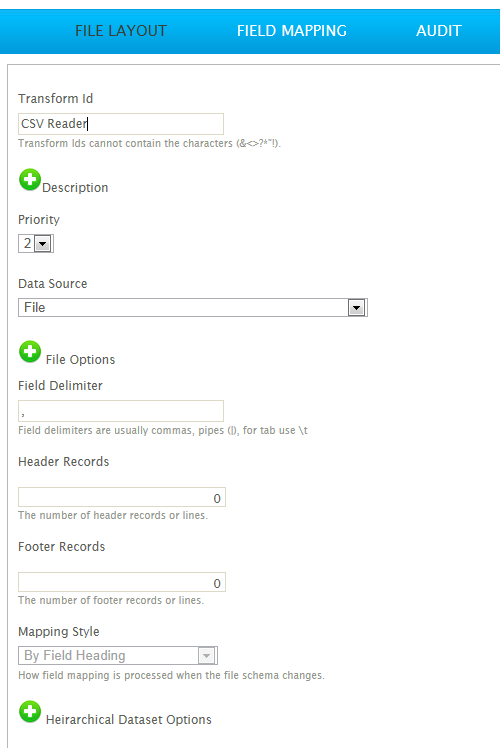
Task: Focus the Footer Records number field
Action: (x=122, y=582)
